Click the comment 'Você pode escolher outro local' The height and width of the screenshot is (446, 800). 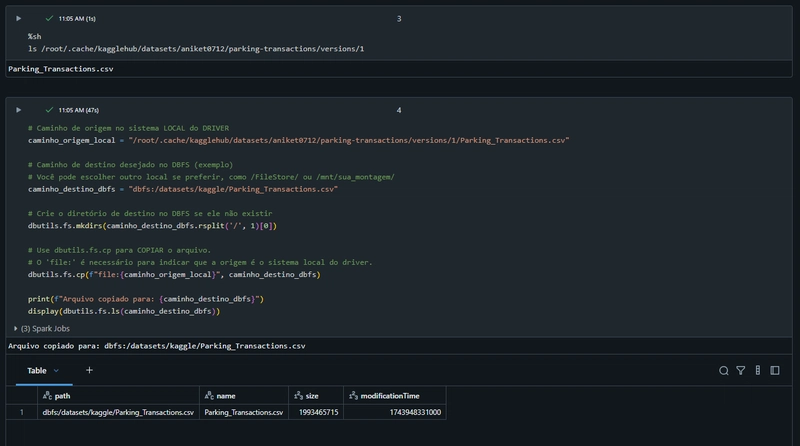click(211, 177)
